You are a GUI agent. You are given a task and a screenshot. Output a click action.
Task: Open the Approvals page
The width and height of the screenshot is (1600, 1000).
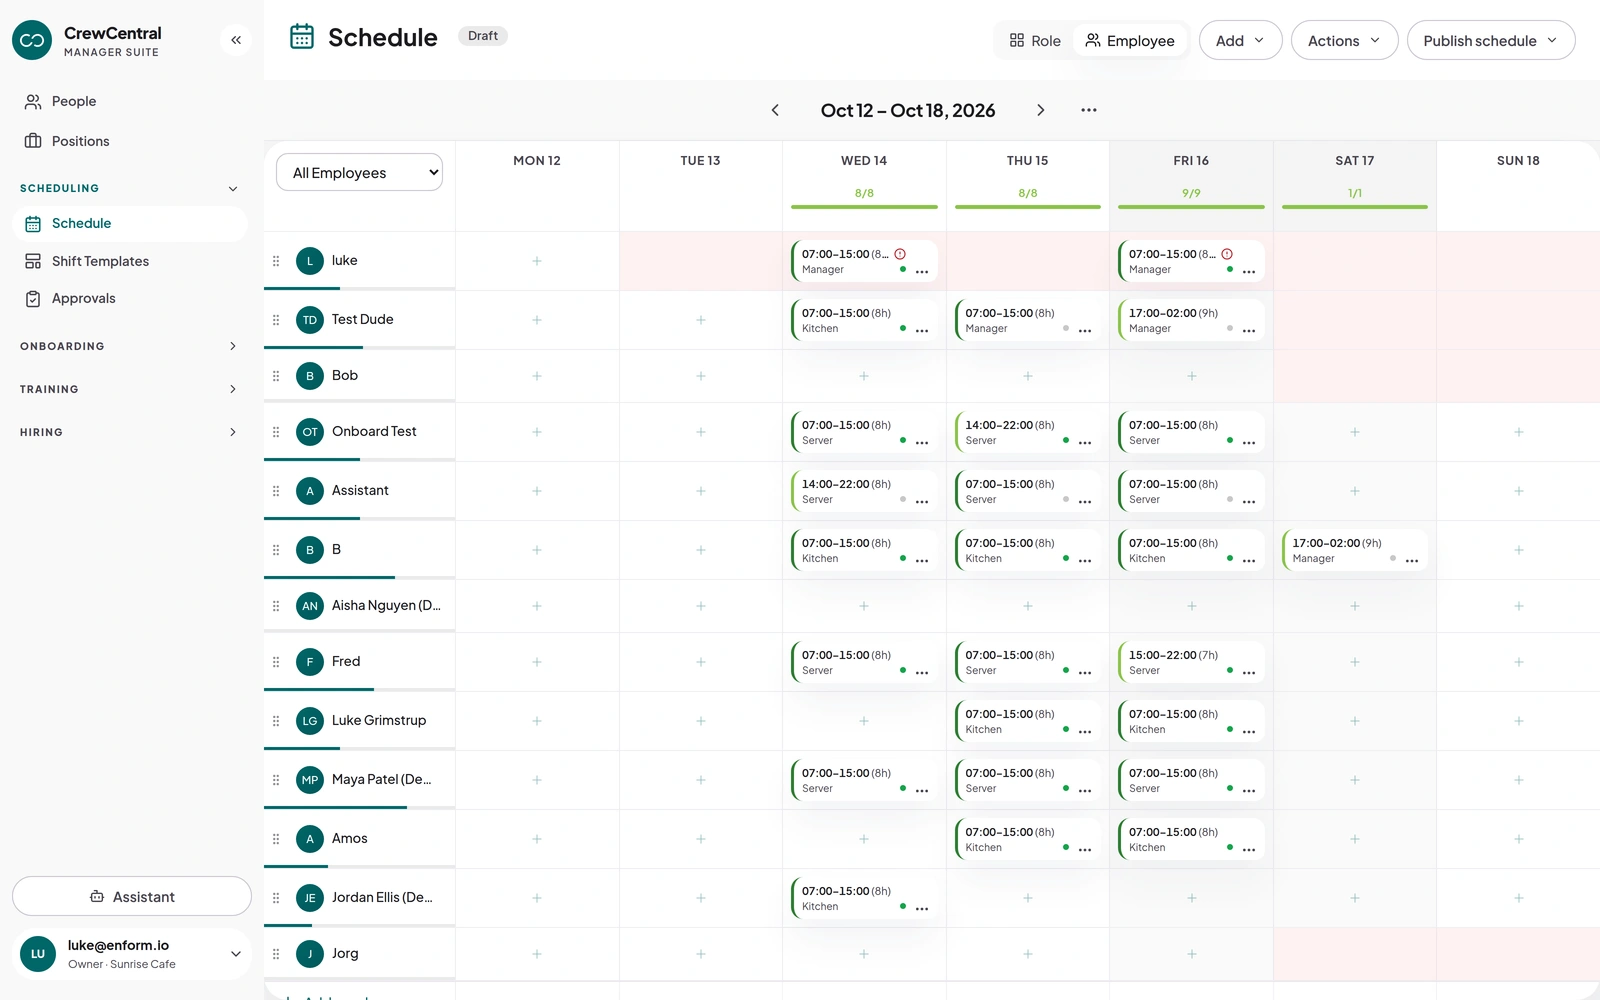click(x=130, y=298)
